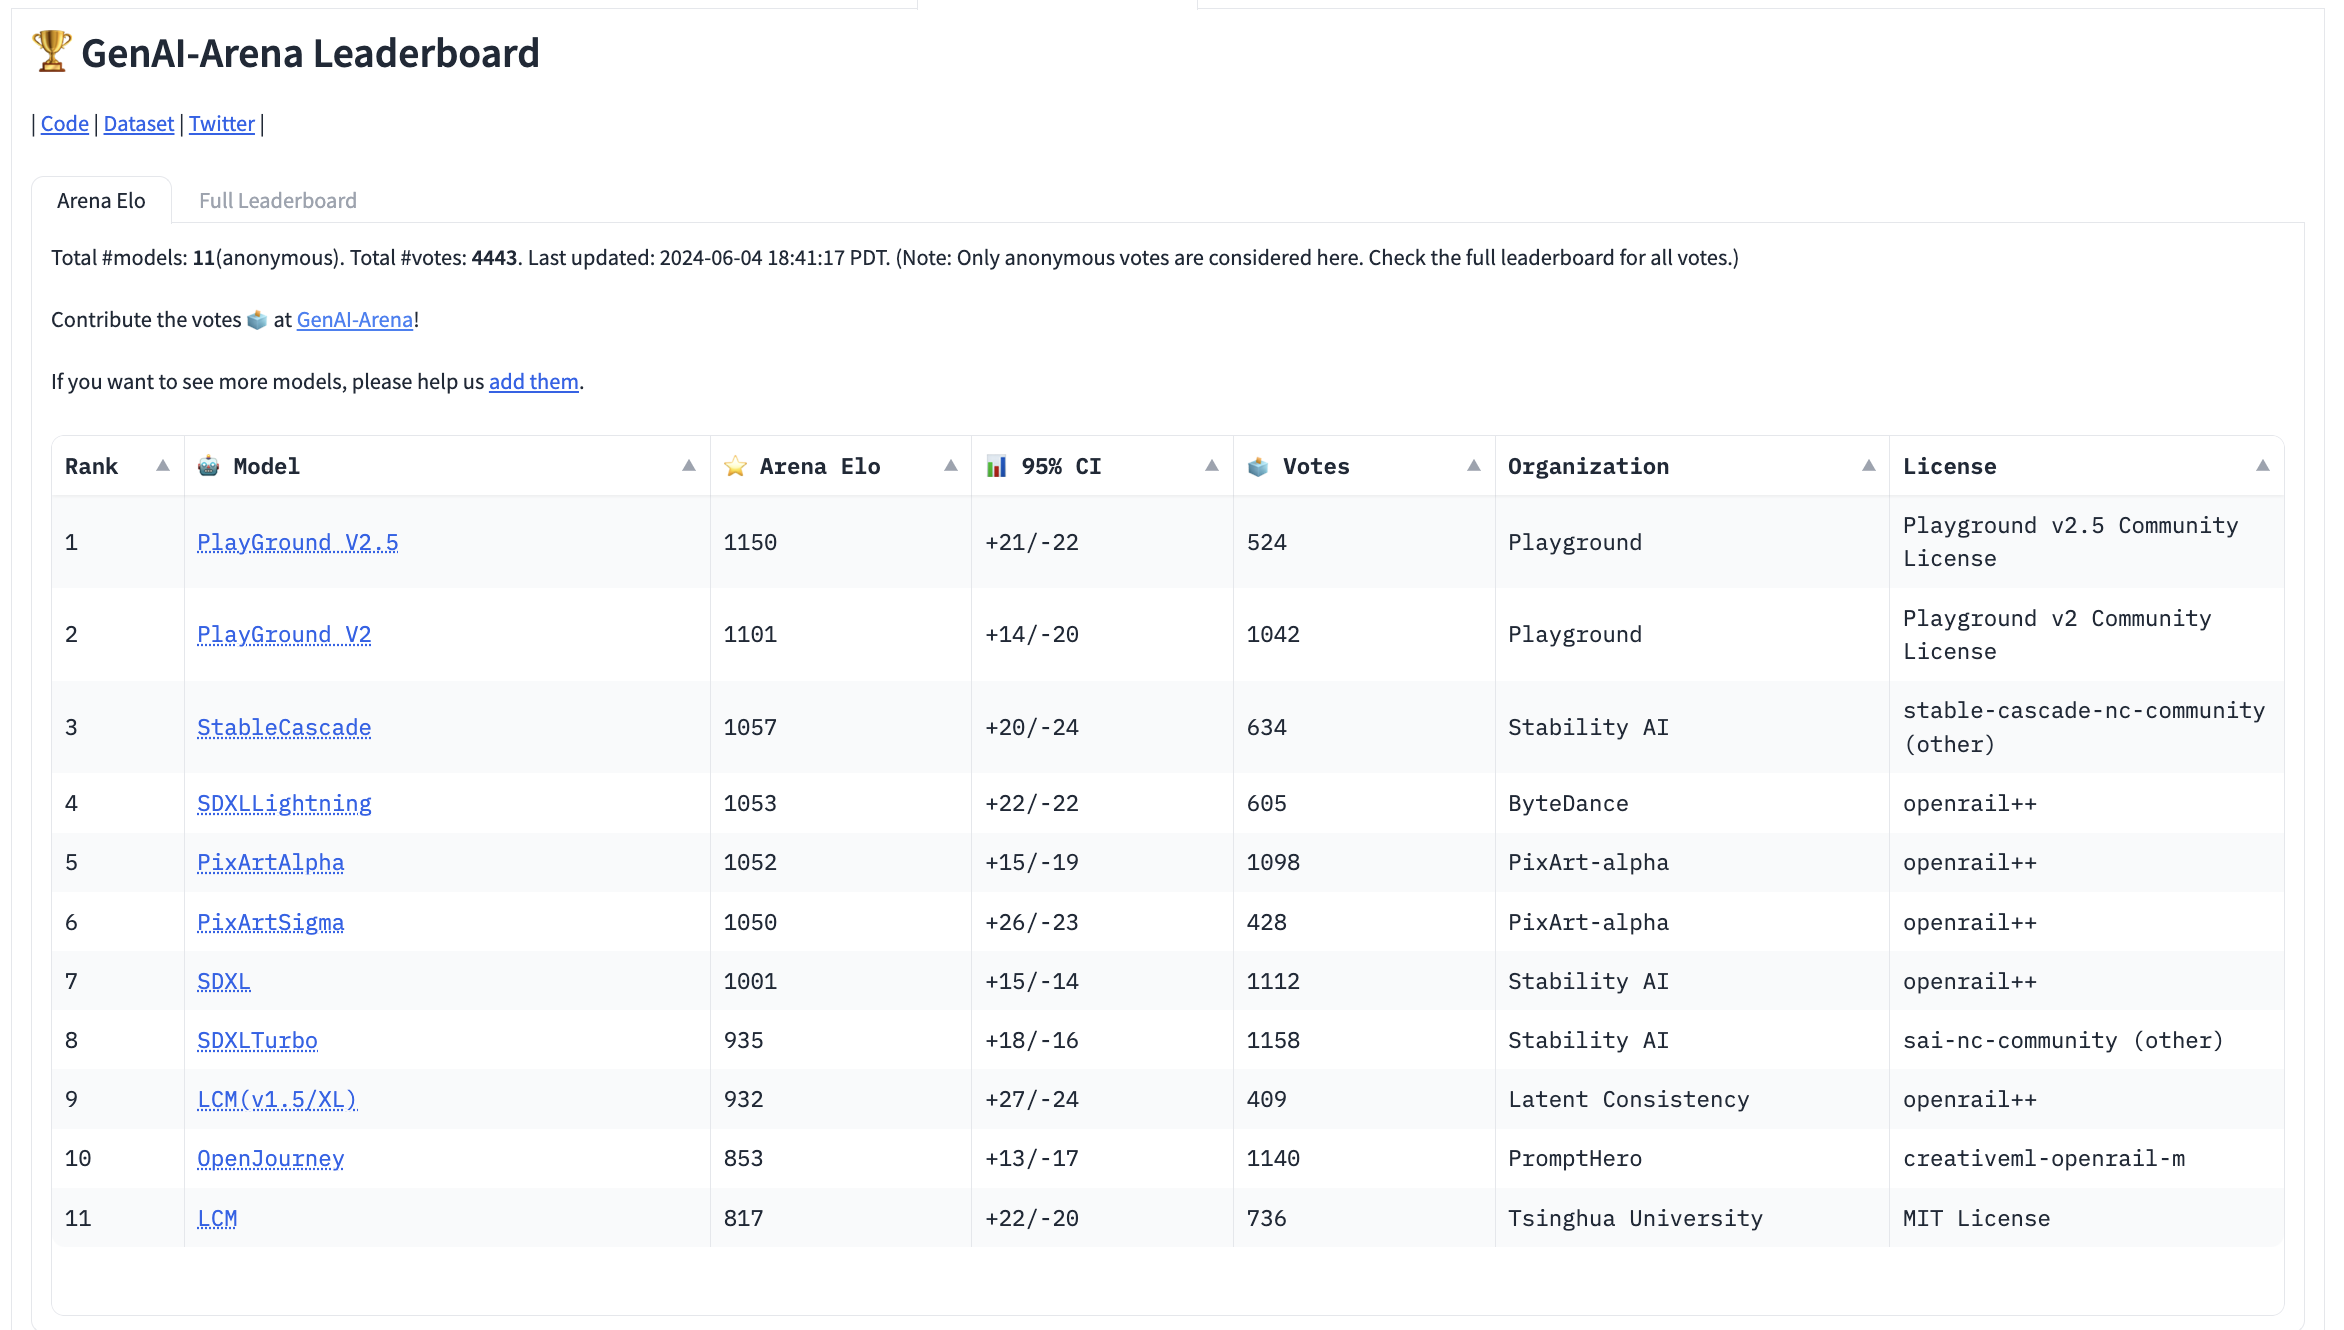Select the '+20/-24' confidence interval cell

click(x=1103, y=727)
